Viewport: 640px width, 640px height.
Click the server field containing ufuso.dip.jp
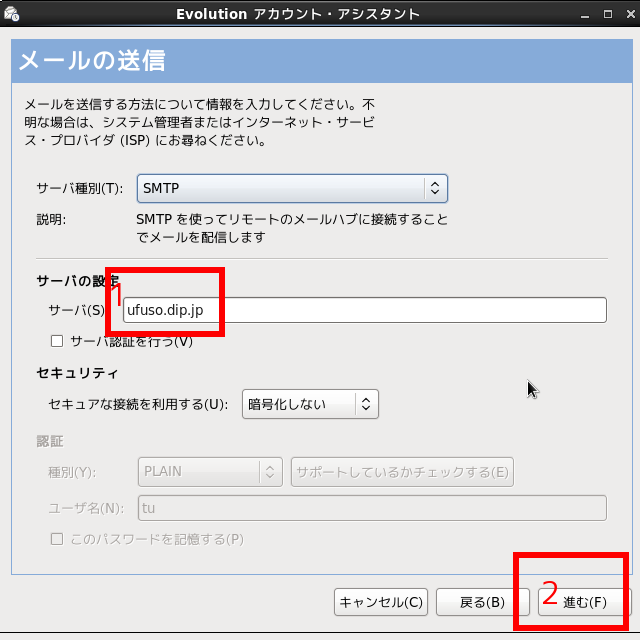tap(365, 310)
